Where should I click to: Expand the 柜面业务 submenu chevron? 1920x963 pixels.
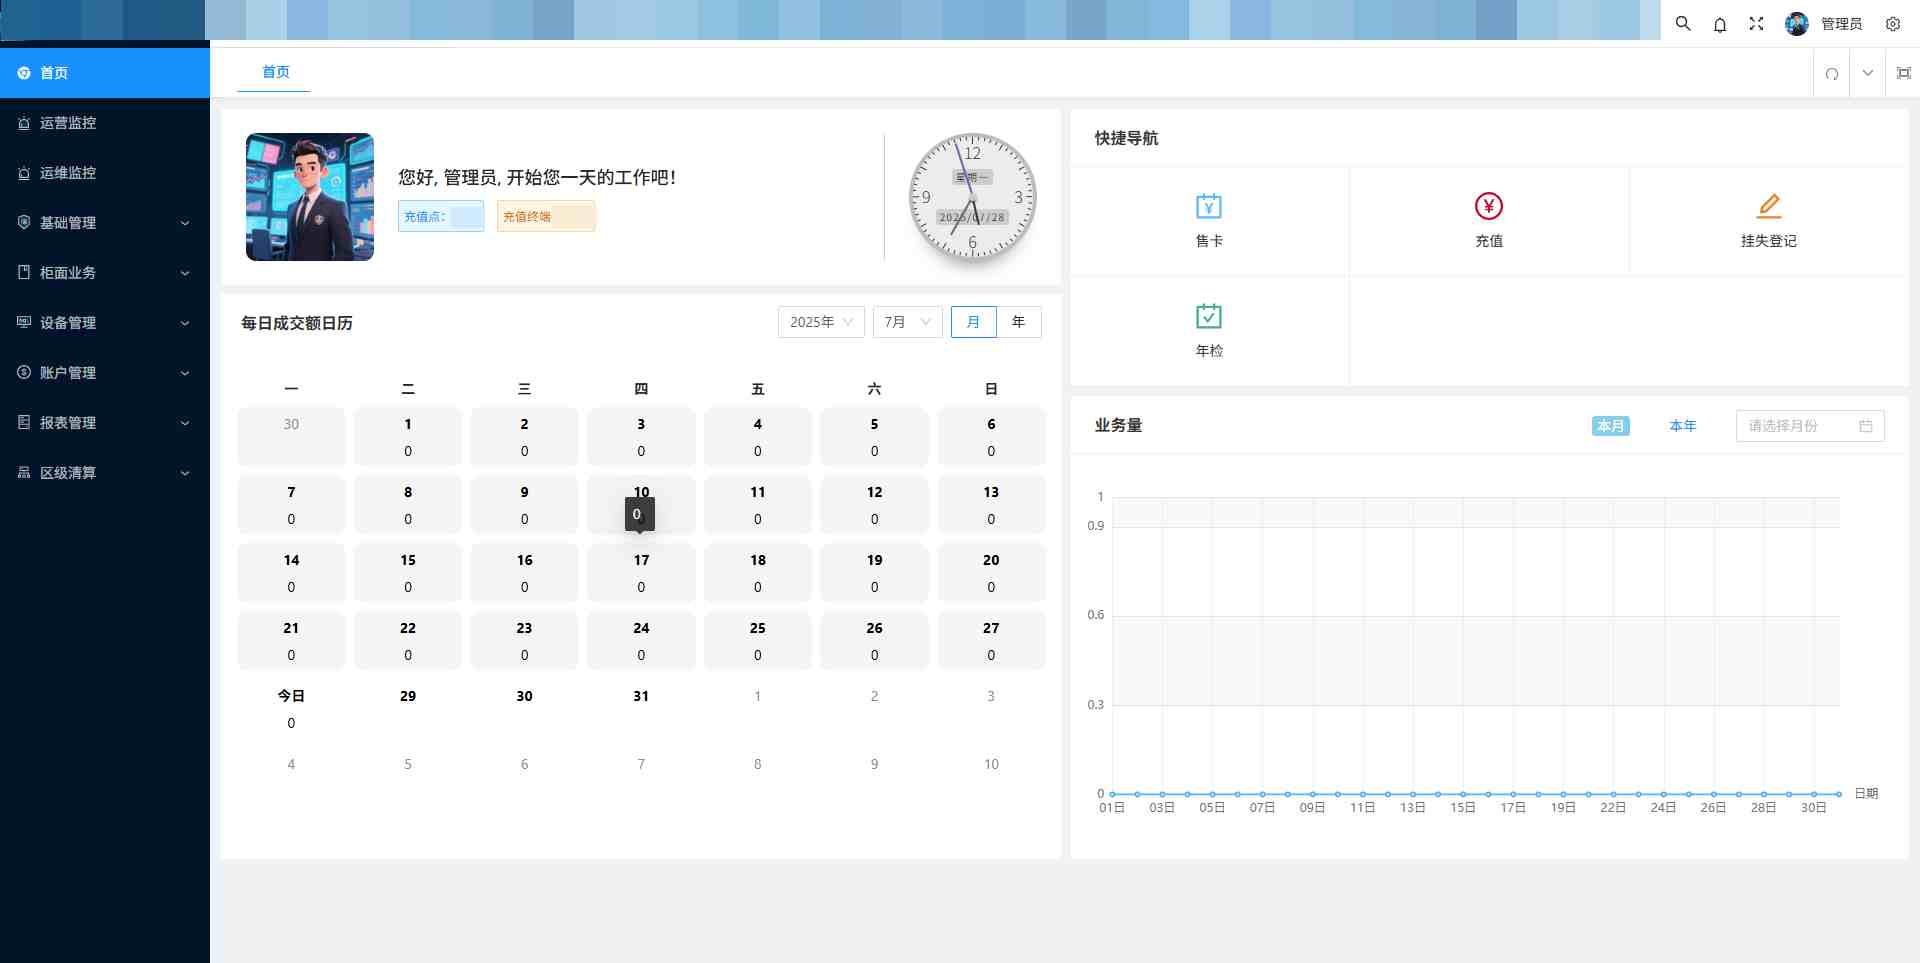185,273
